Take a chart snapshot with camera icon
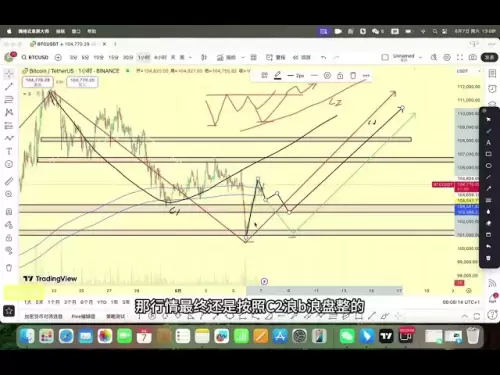The image size is (500, 375). coord(473,57)
